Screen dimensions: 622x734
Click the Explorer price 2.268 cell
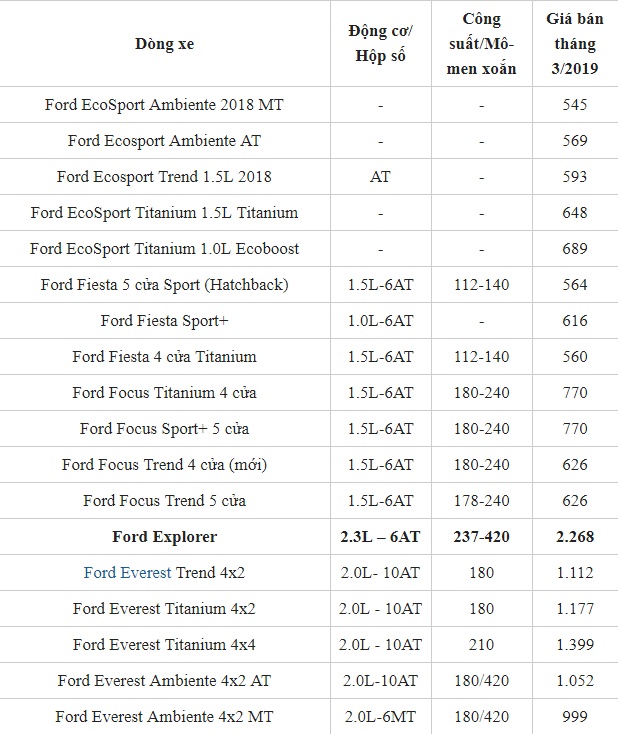(x=575, y=537)
